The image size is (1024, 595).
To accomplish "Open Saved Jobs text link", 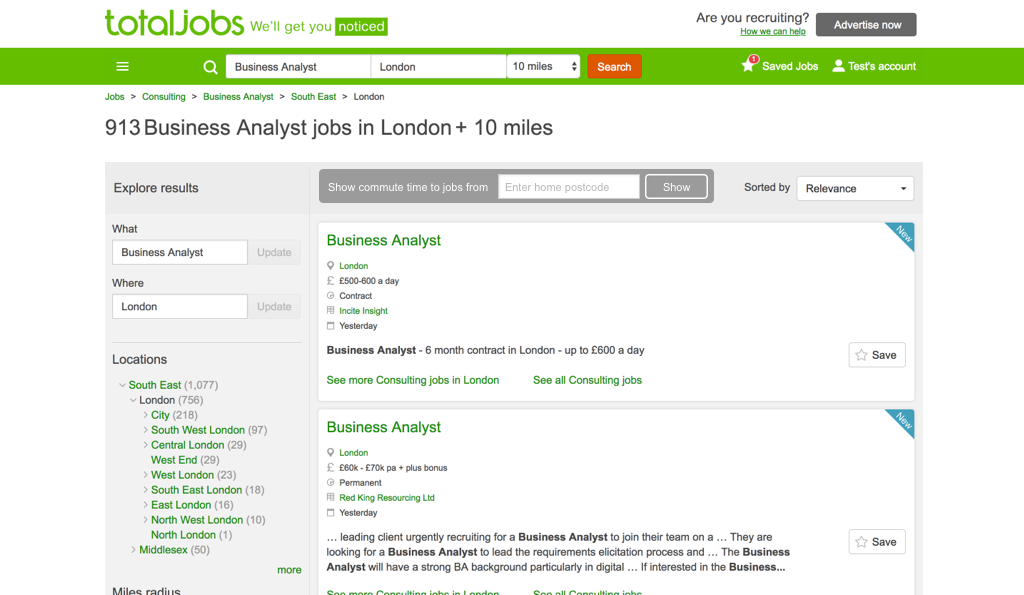I will (790, 66).
